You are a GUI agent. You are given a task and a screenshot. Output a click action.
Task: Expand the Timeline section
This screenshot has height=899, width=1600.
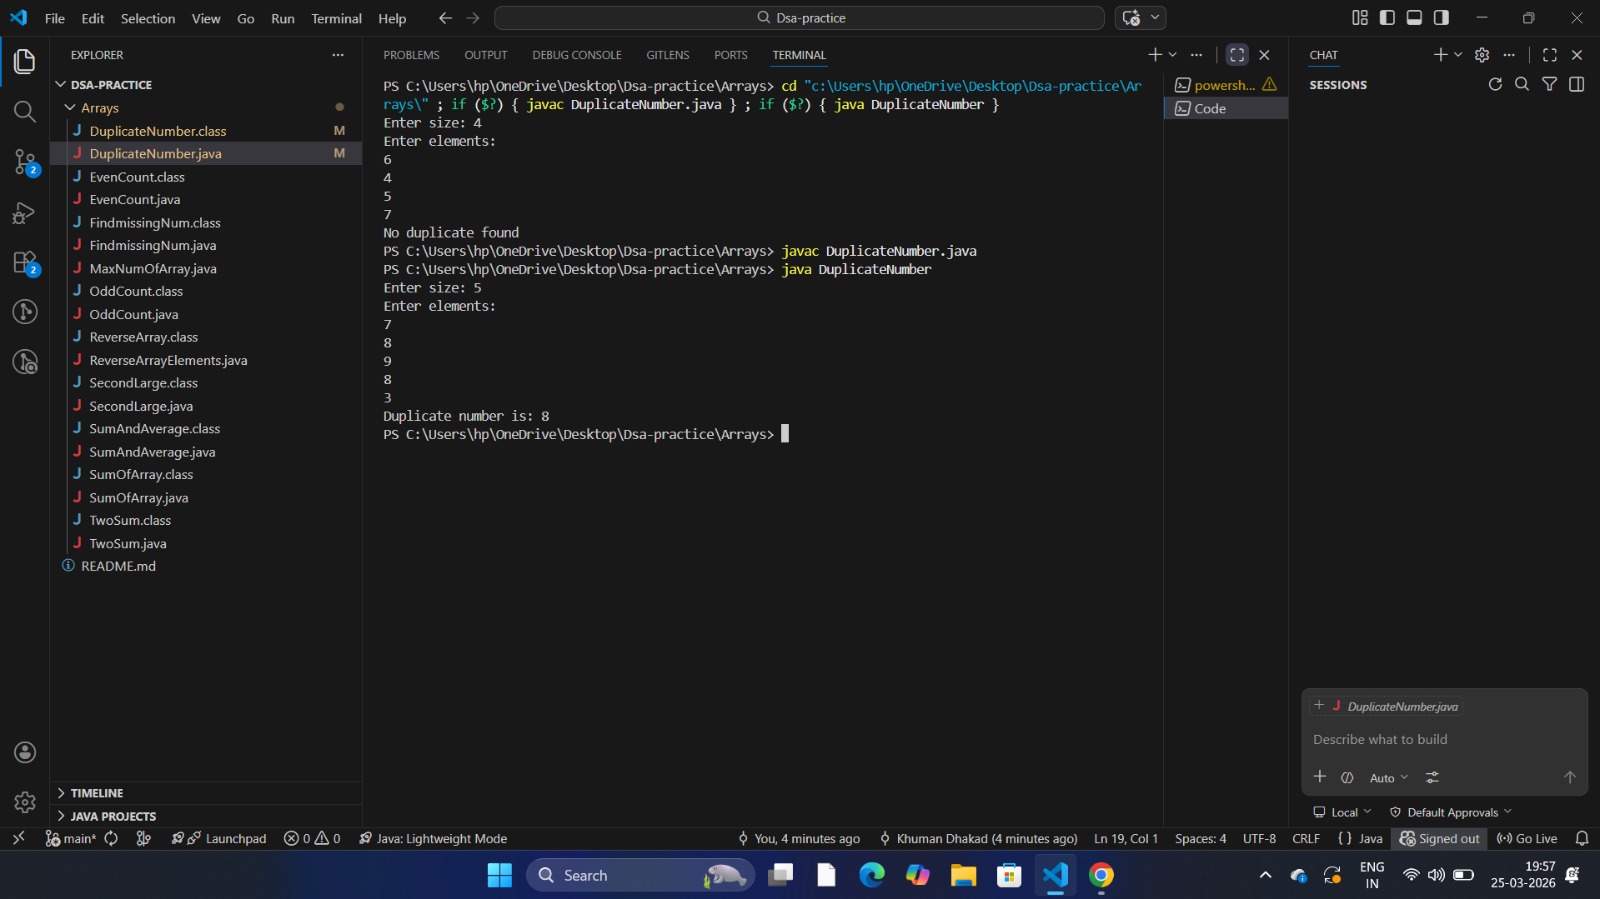pos(97,793)
